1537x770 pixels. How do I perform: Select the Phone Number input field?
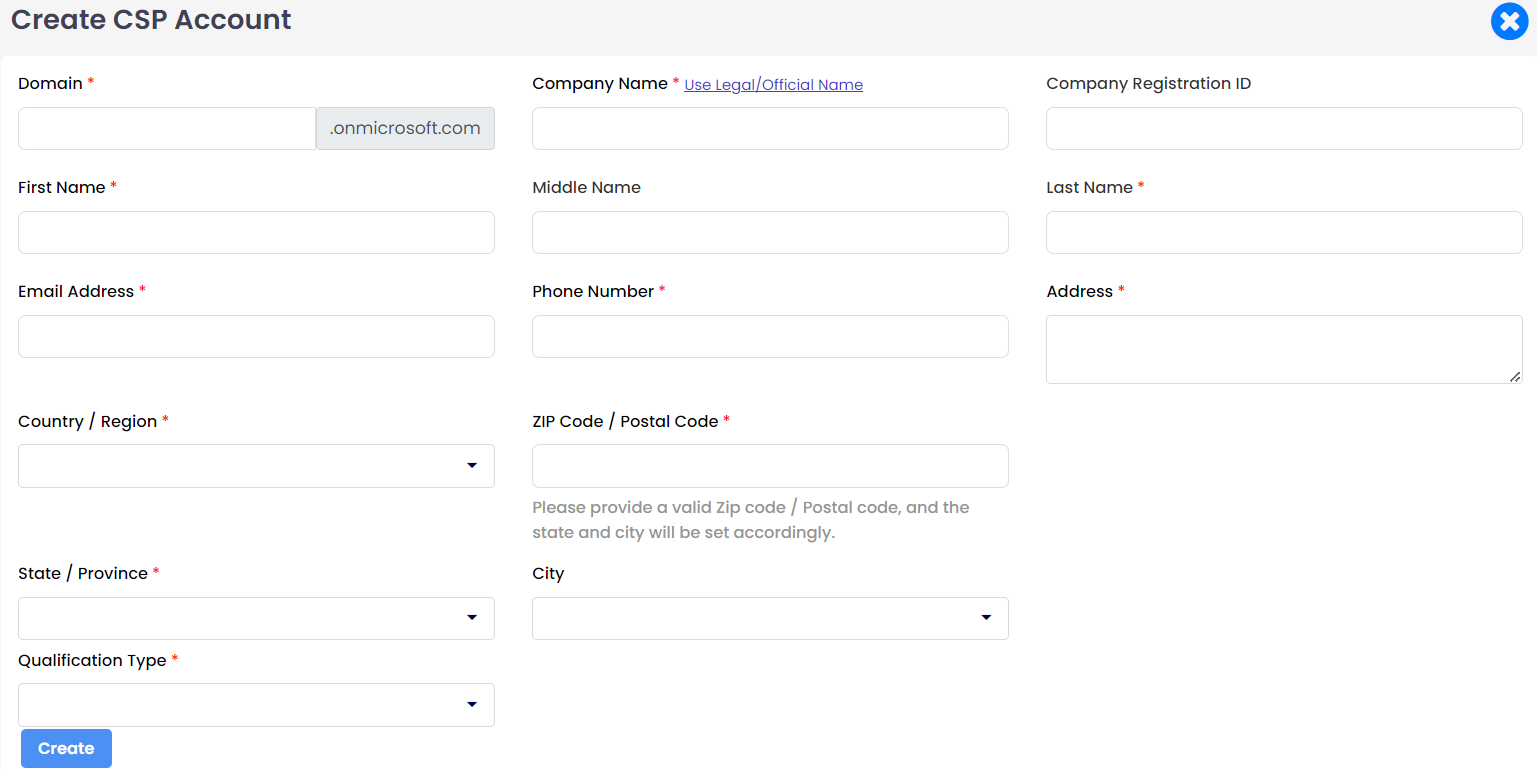[x=770, y=336]
